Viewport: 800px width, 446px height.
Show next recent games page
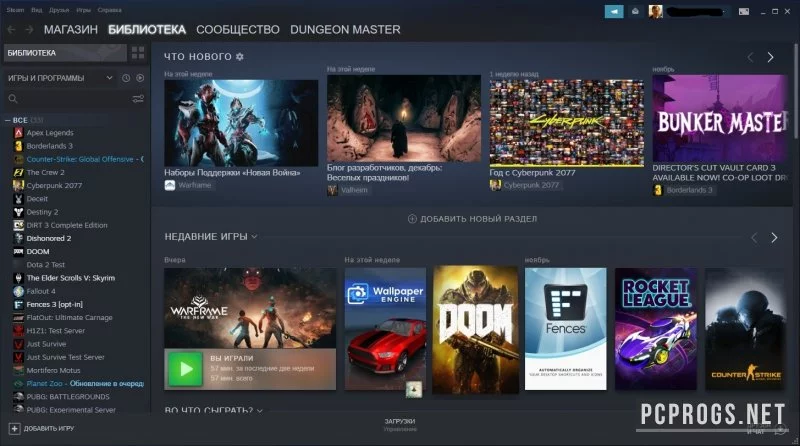pyautogui.click(x=774, y=237)
